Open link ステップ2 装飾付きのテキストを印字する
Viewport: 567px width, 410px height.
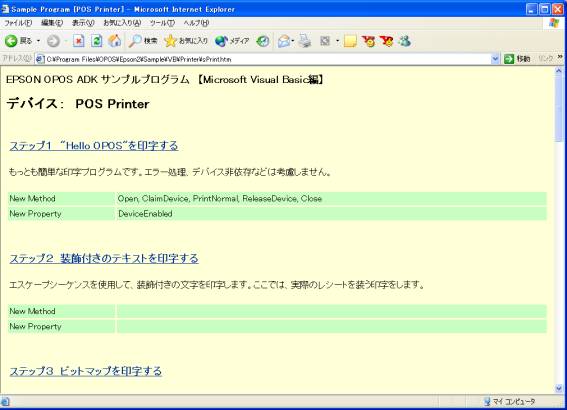[104, 259]
